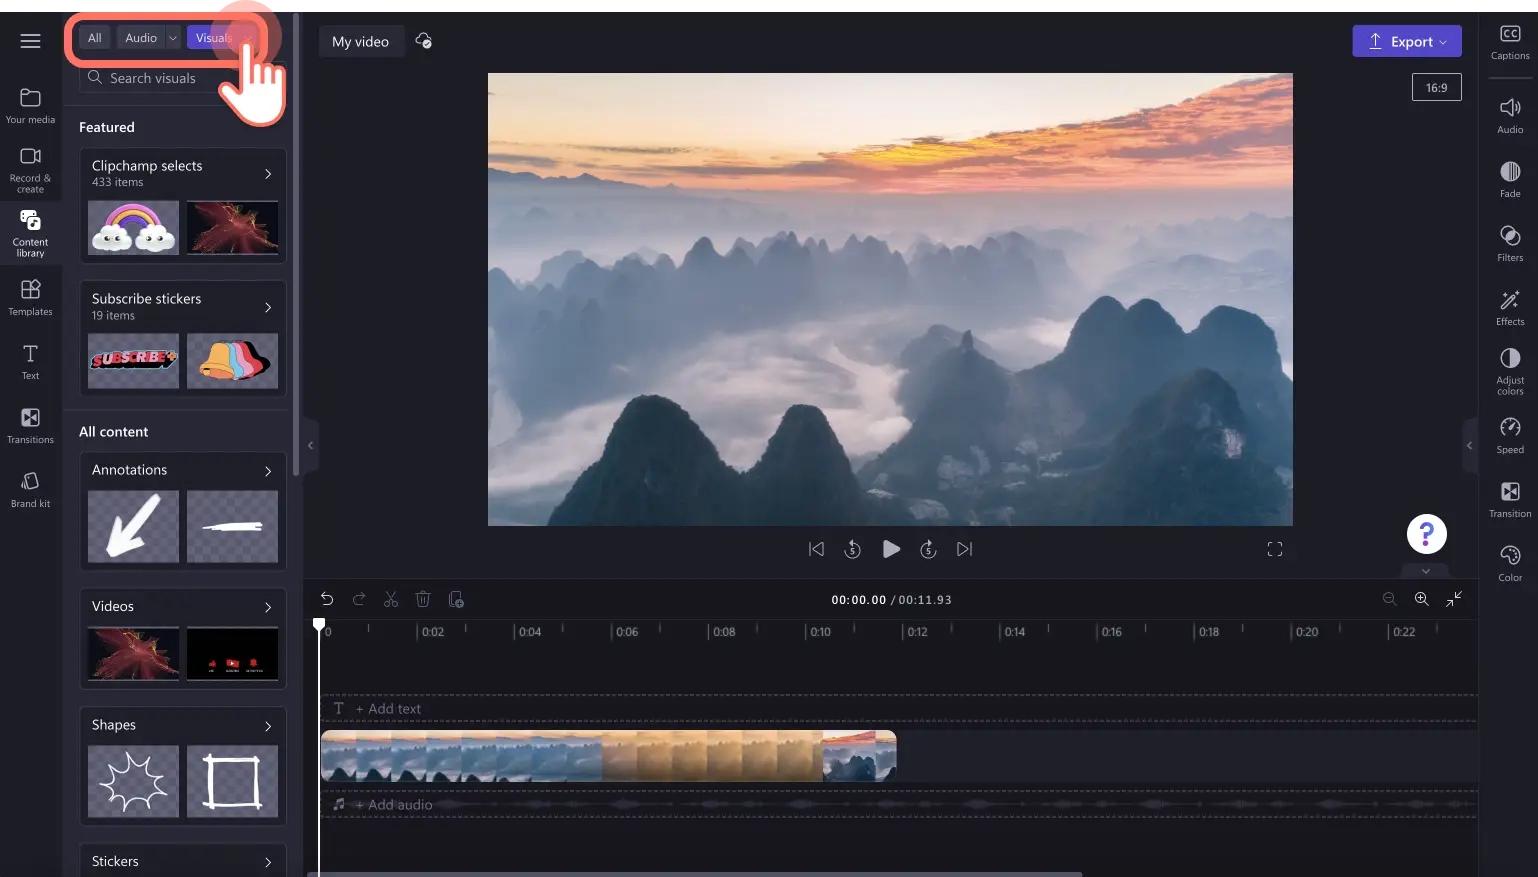Open the hamburger main menu
1538x877 pixels.
tap(30, 41)
